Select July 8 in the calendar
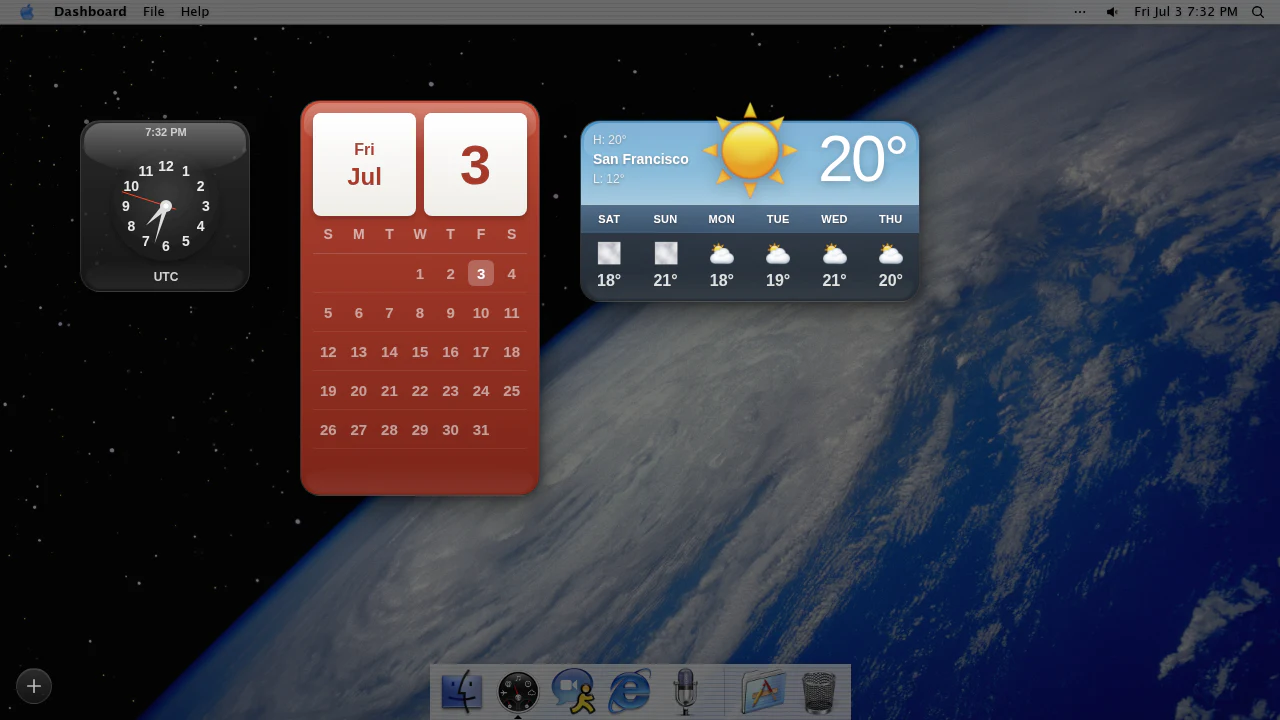Screen dimensions: 1280x720 (420, 313)
